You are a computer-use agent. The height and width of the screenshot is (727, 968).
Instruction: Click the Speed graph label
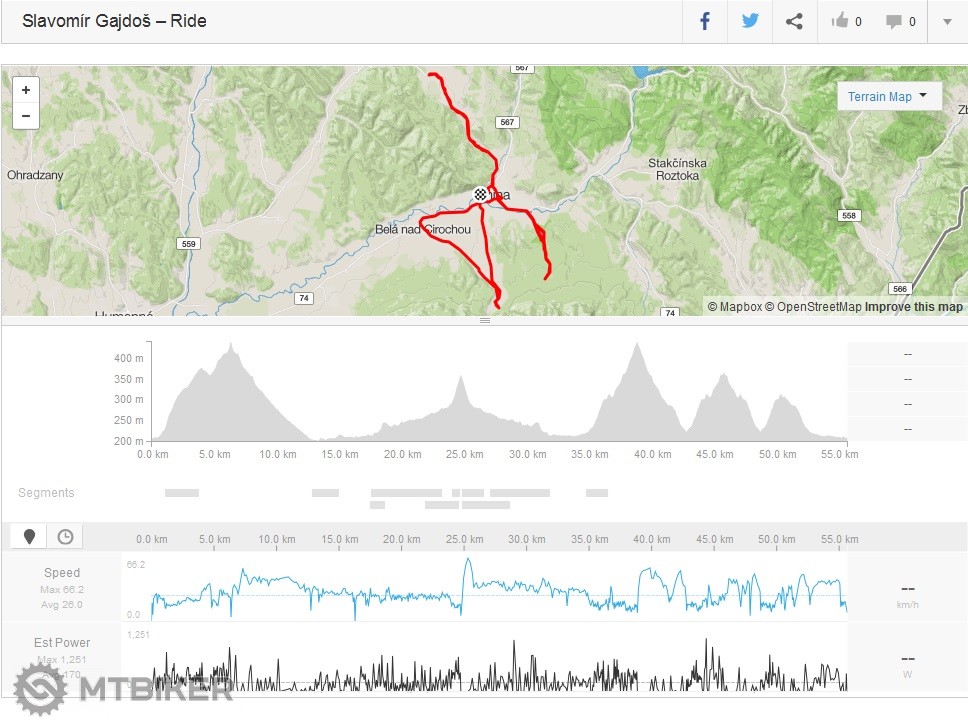pyautogui.click(x=62, y=573)
